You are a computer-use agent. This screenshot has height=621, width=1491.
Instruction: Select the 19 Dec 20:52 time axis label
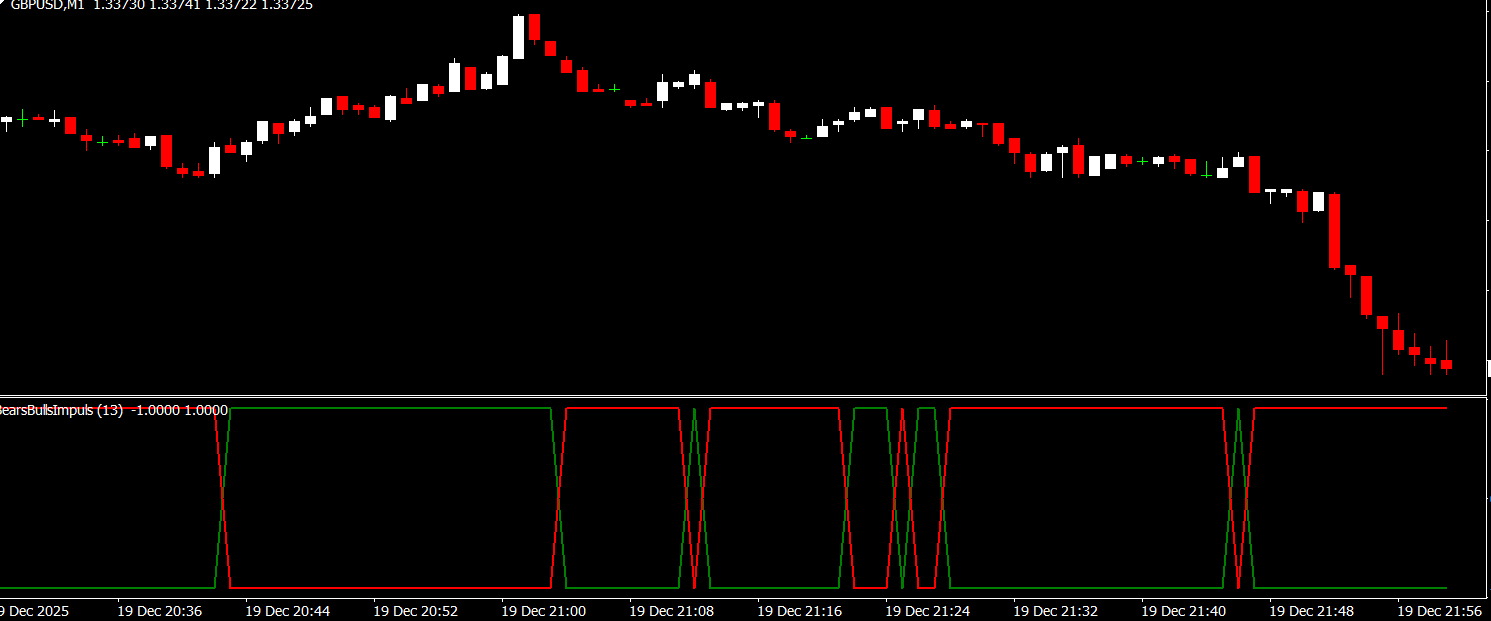coord(415,610)
